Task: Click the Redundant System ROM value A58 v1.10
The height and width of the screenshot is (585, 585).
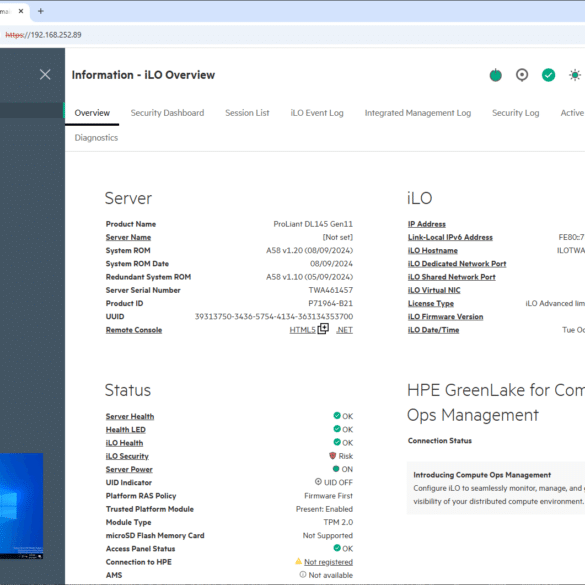Action: pyautogui.click(x=309, y=277)
